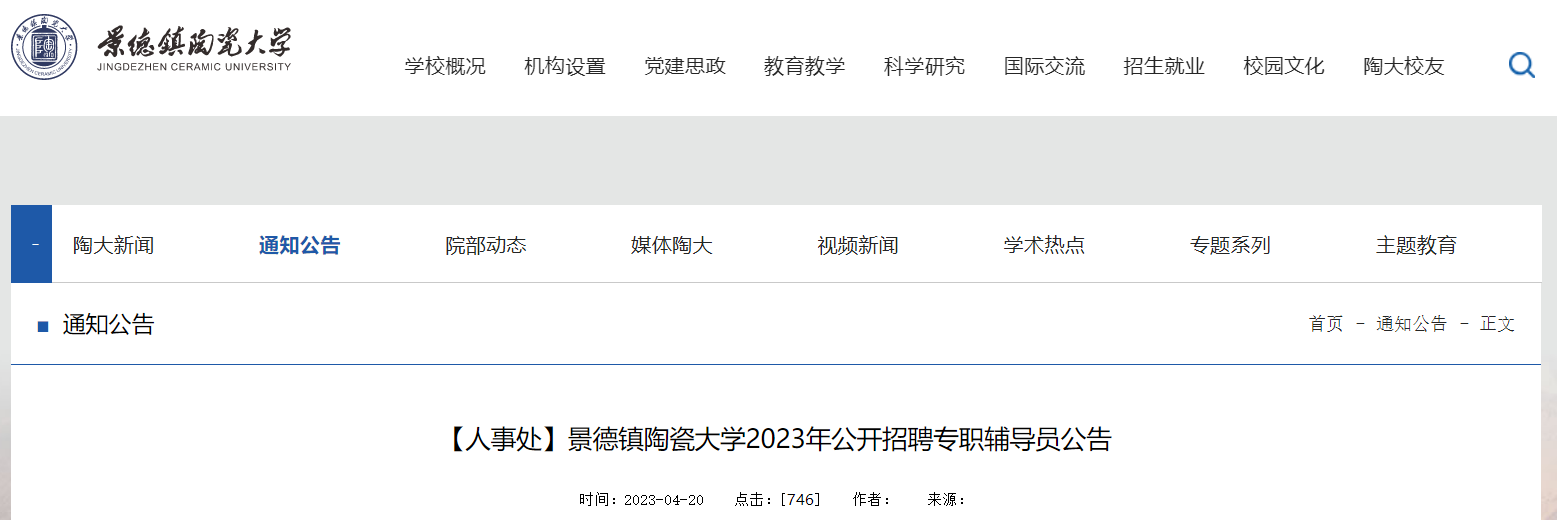Click the hit count [746]
1557x520 pixels.
coord(800,500)
